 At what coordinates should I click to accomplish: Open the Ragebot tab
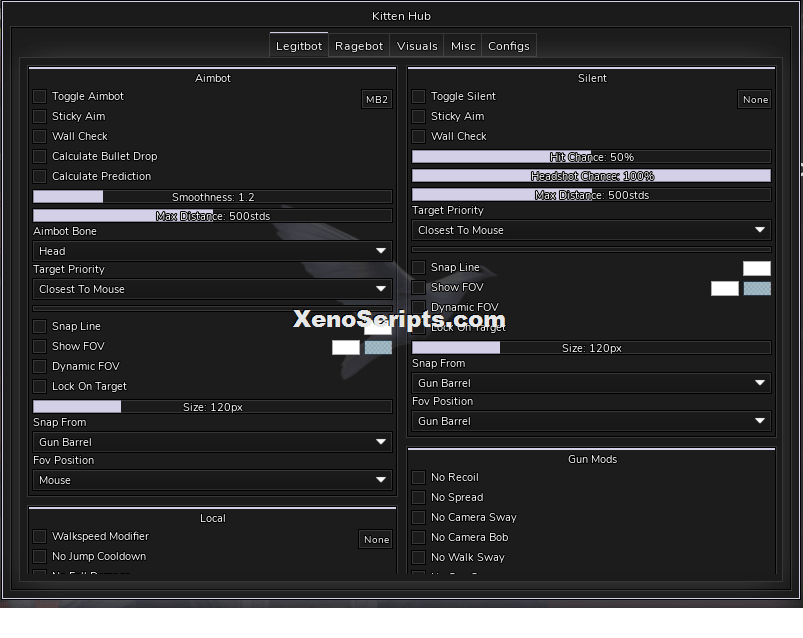(x=359, y=46)
